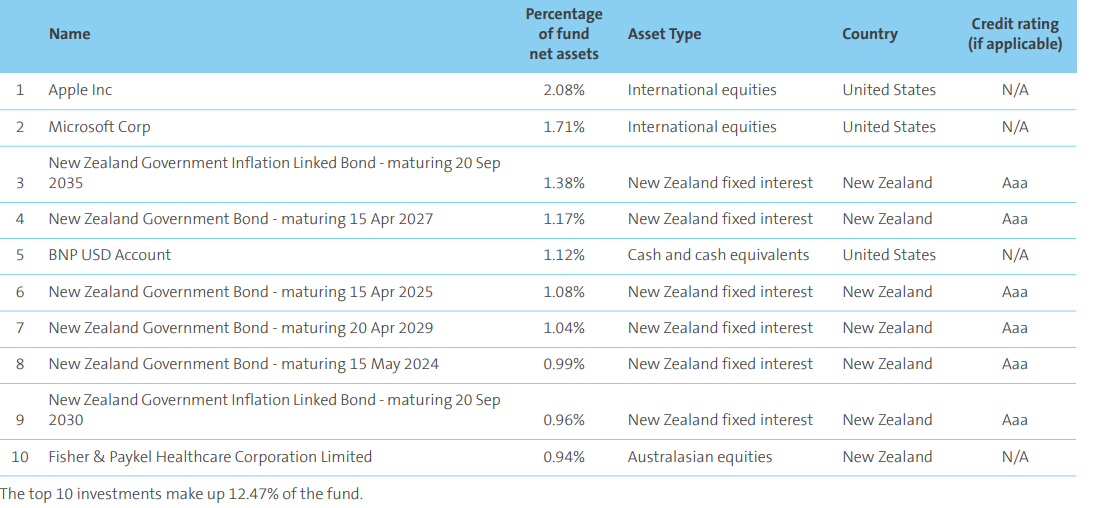Screen dimensions: 1094x508
Task: Click the Asset Type column header
Action: pos(664,34)
